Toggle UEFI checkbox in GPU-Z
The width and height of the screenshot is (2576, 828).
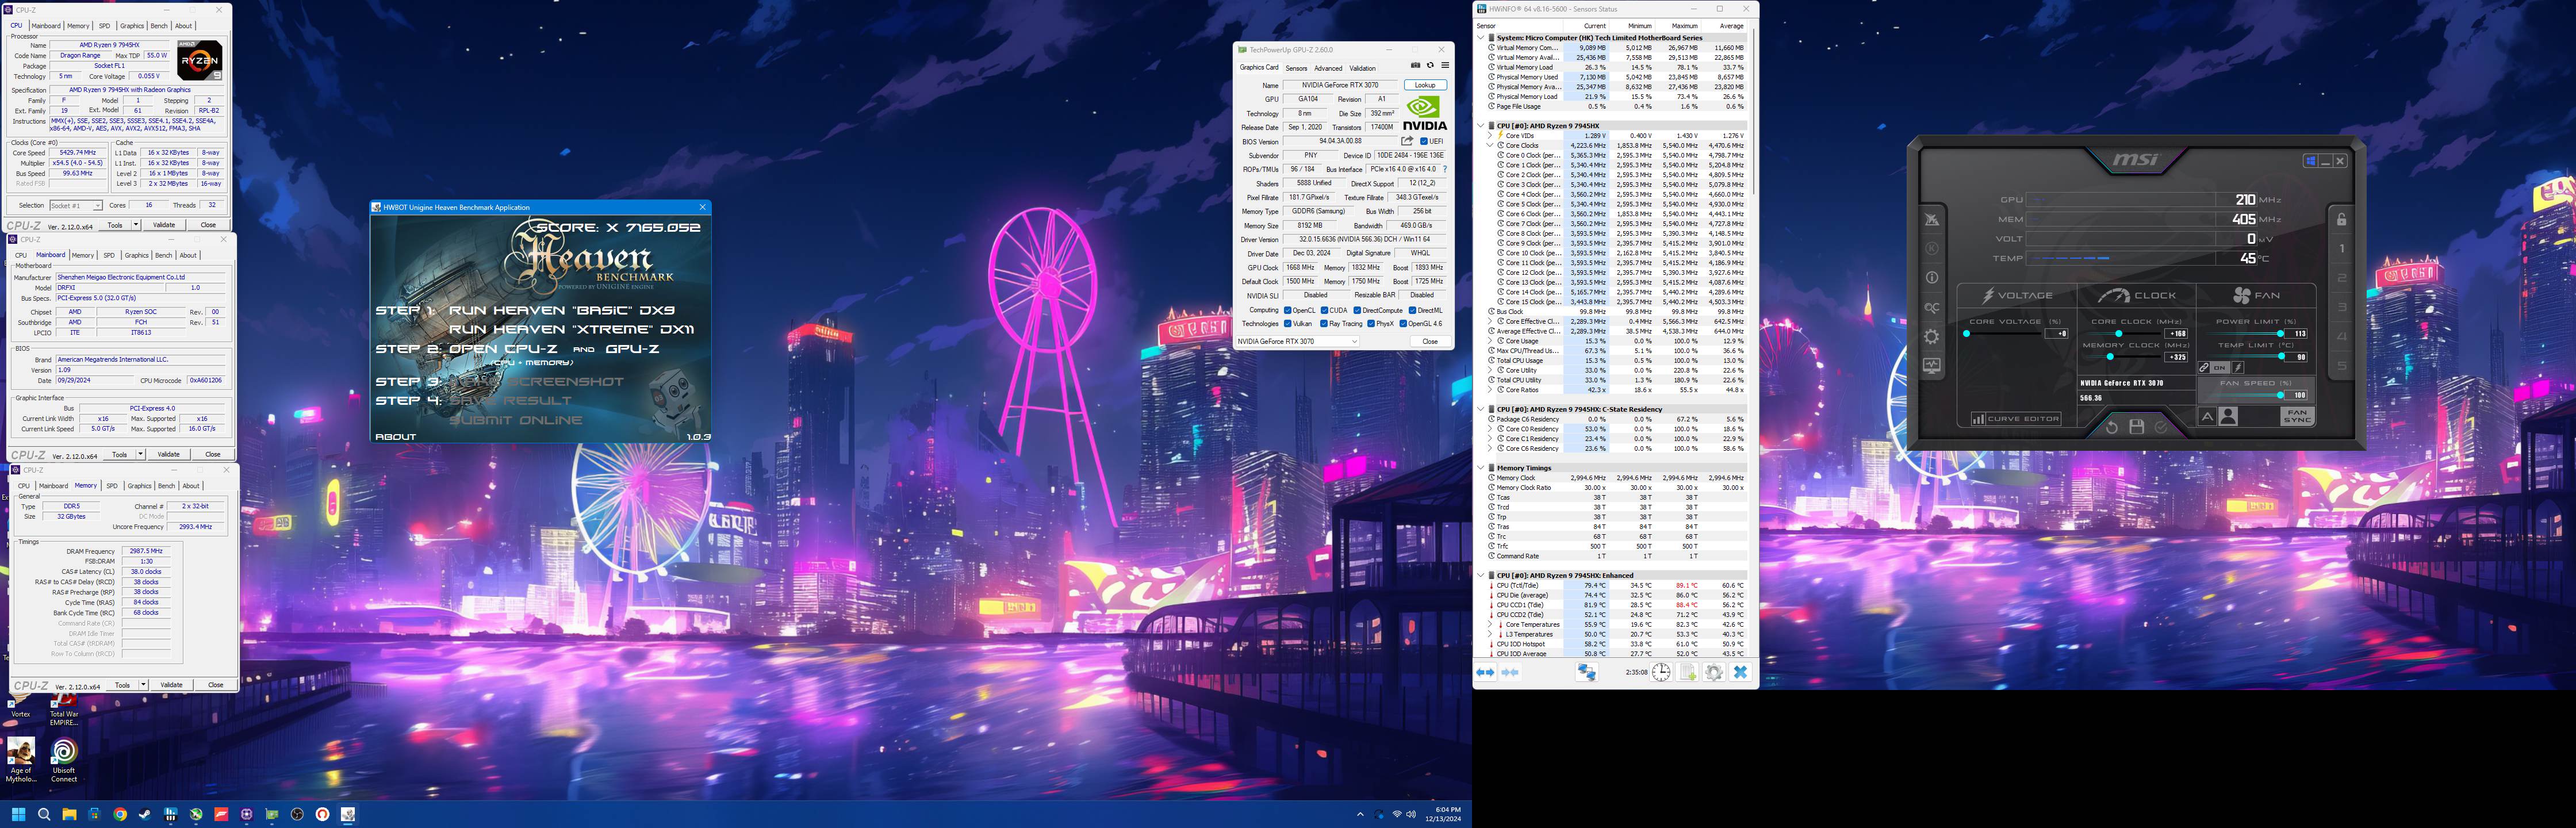(1424, 142)
